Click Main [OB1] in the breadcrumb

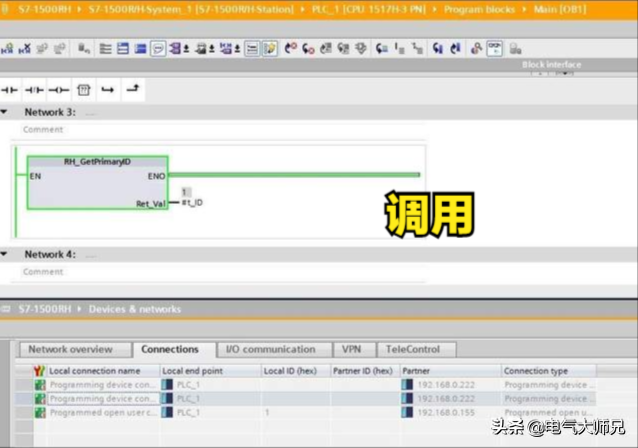(560, 9)
